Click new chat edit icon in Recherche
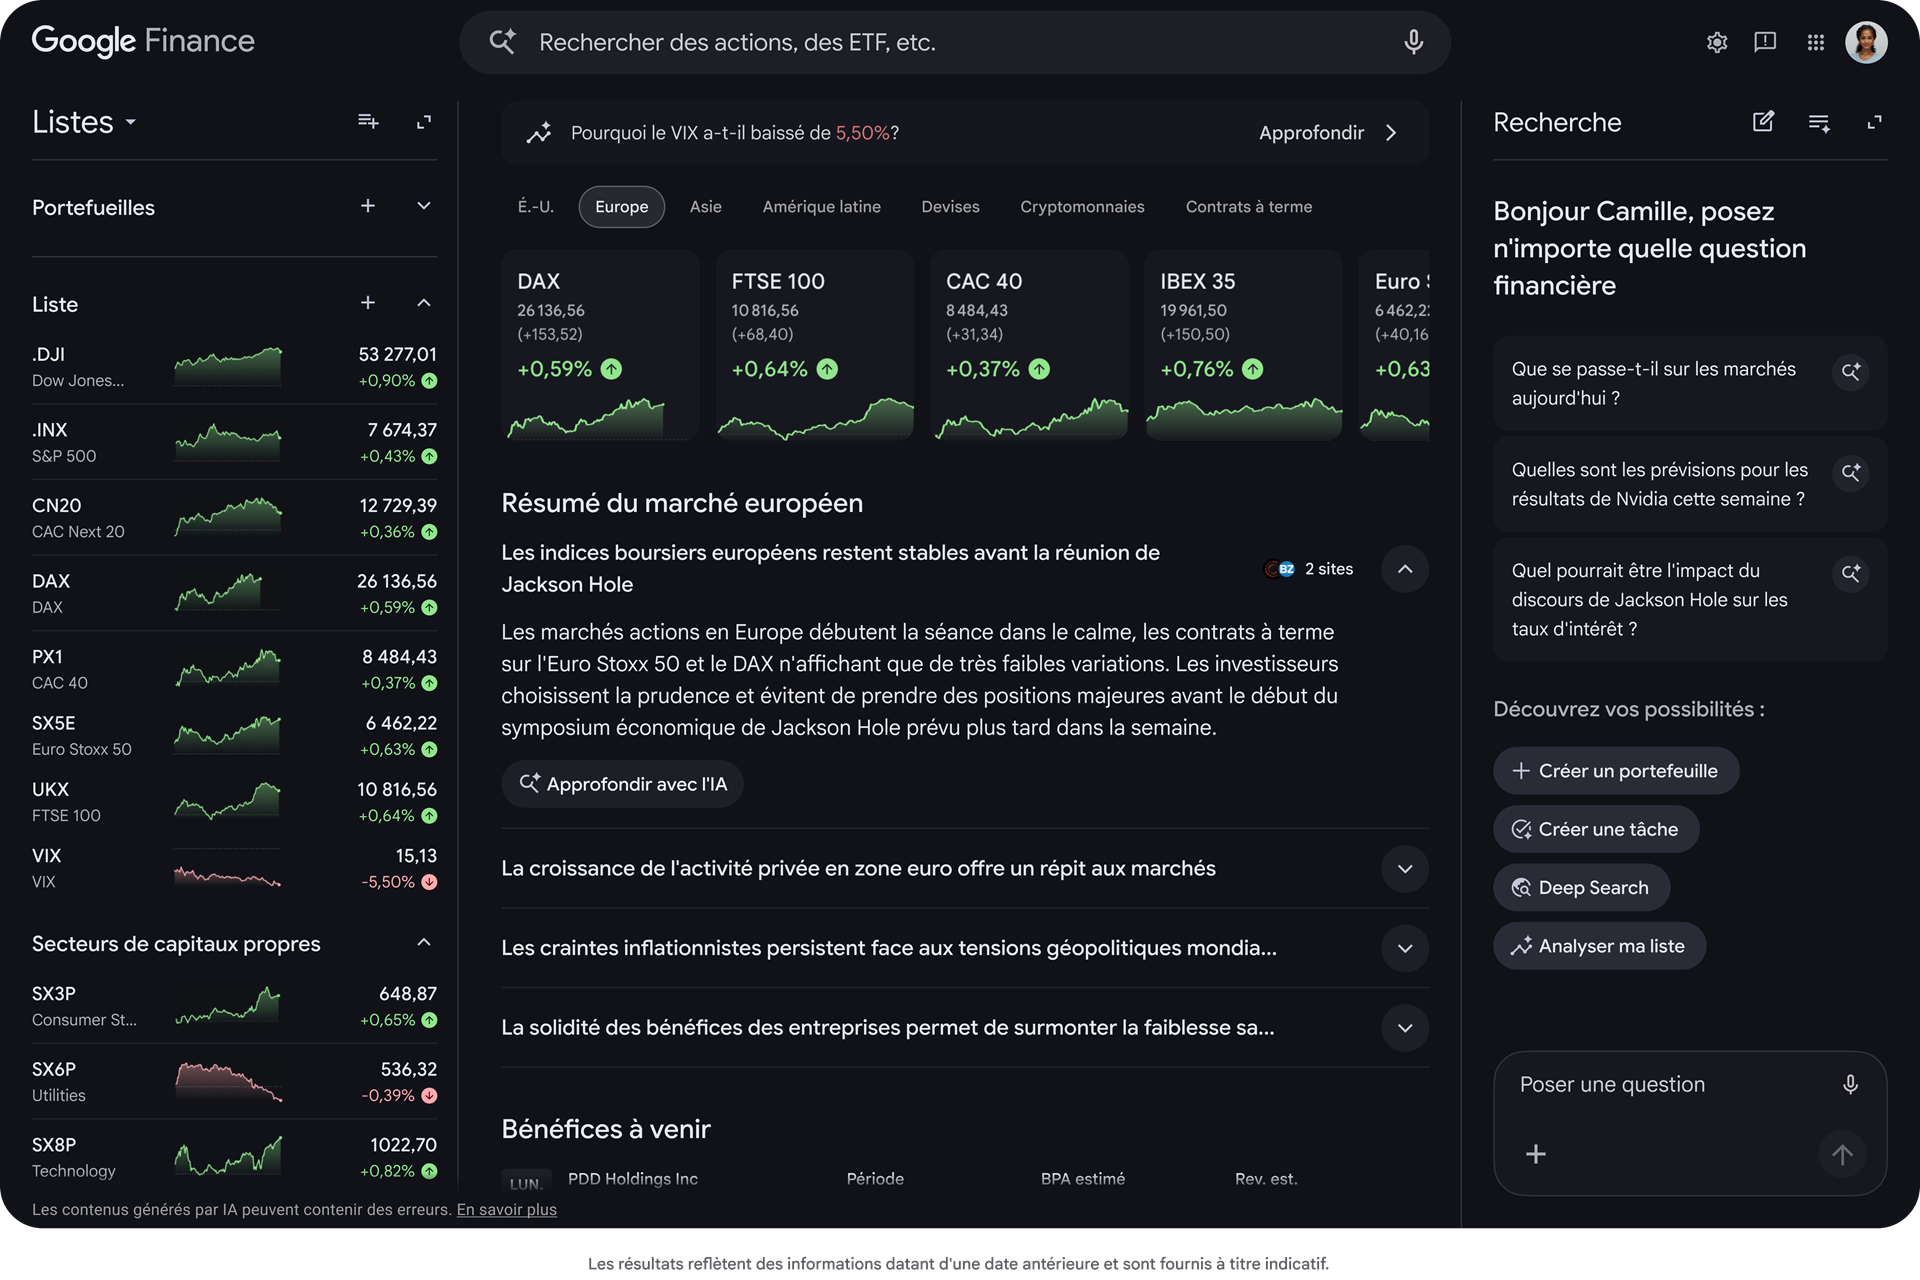This screenshot has width=1920, height=1280. pyautogui.click(x=1763, y=122)
